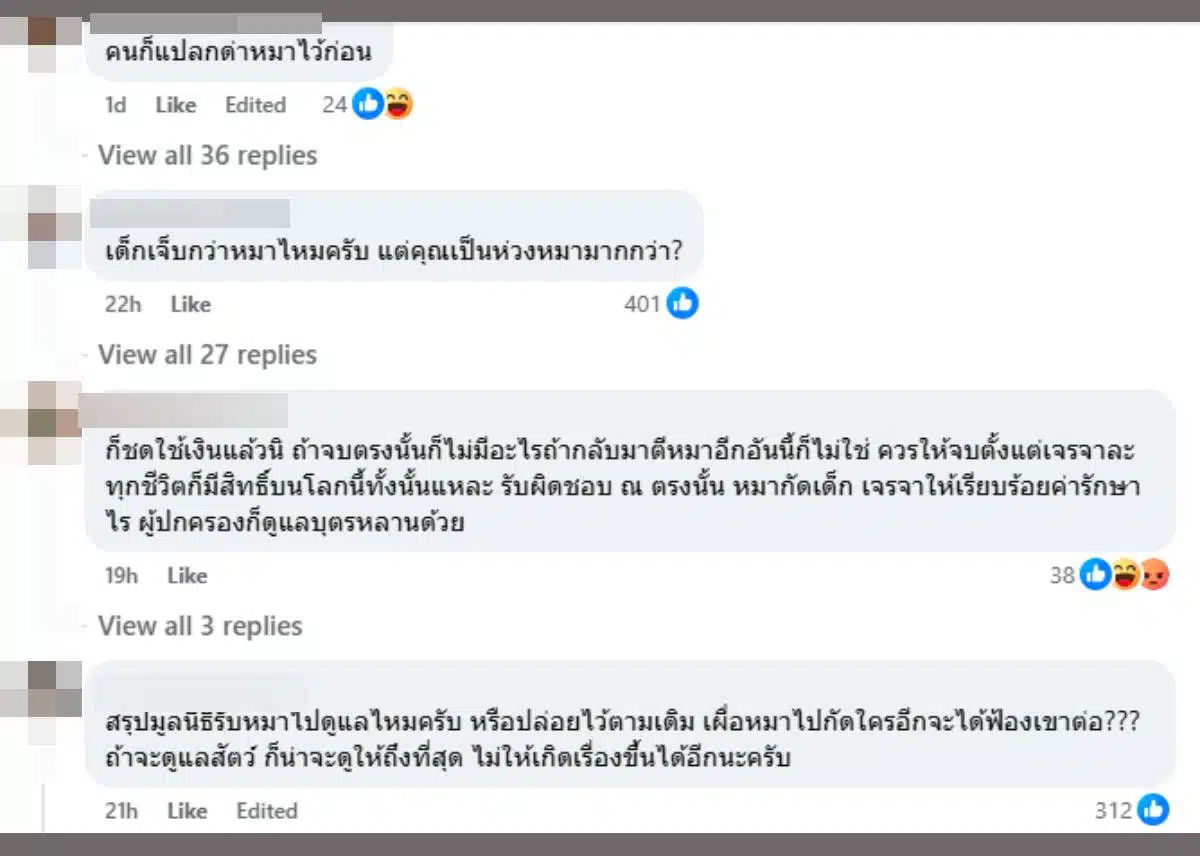This screenshot has width=1200, height=856.
Task: Click the like reaction icon beside 38
Action: 1096,575
